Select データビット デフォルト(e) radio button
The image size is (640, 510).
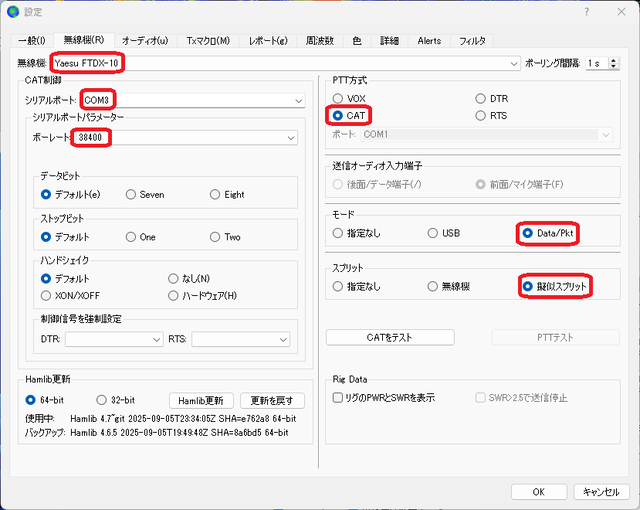(70, 195)
